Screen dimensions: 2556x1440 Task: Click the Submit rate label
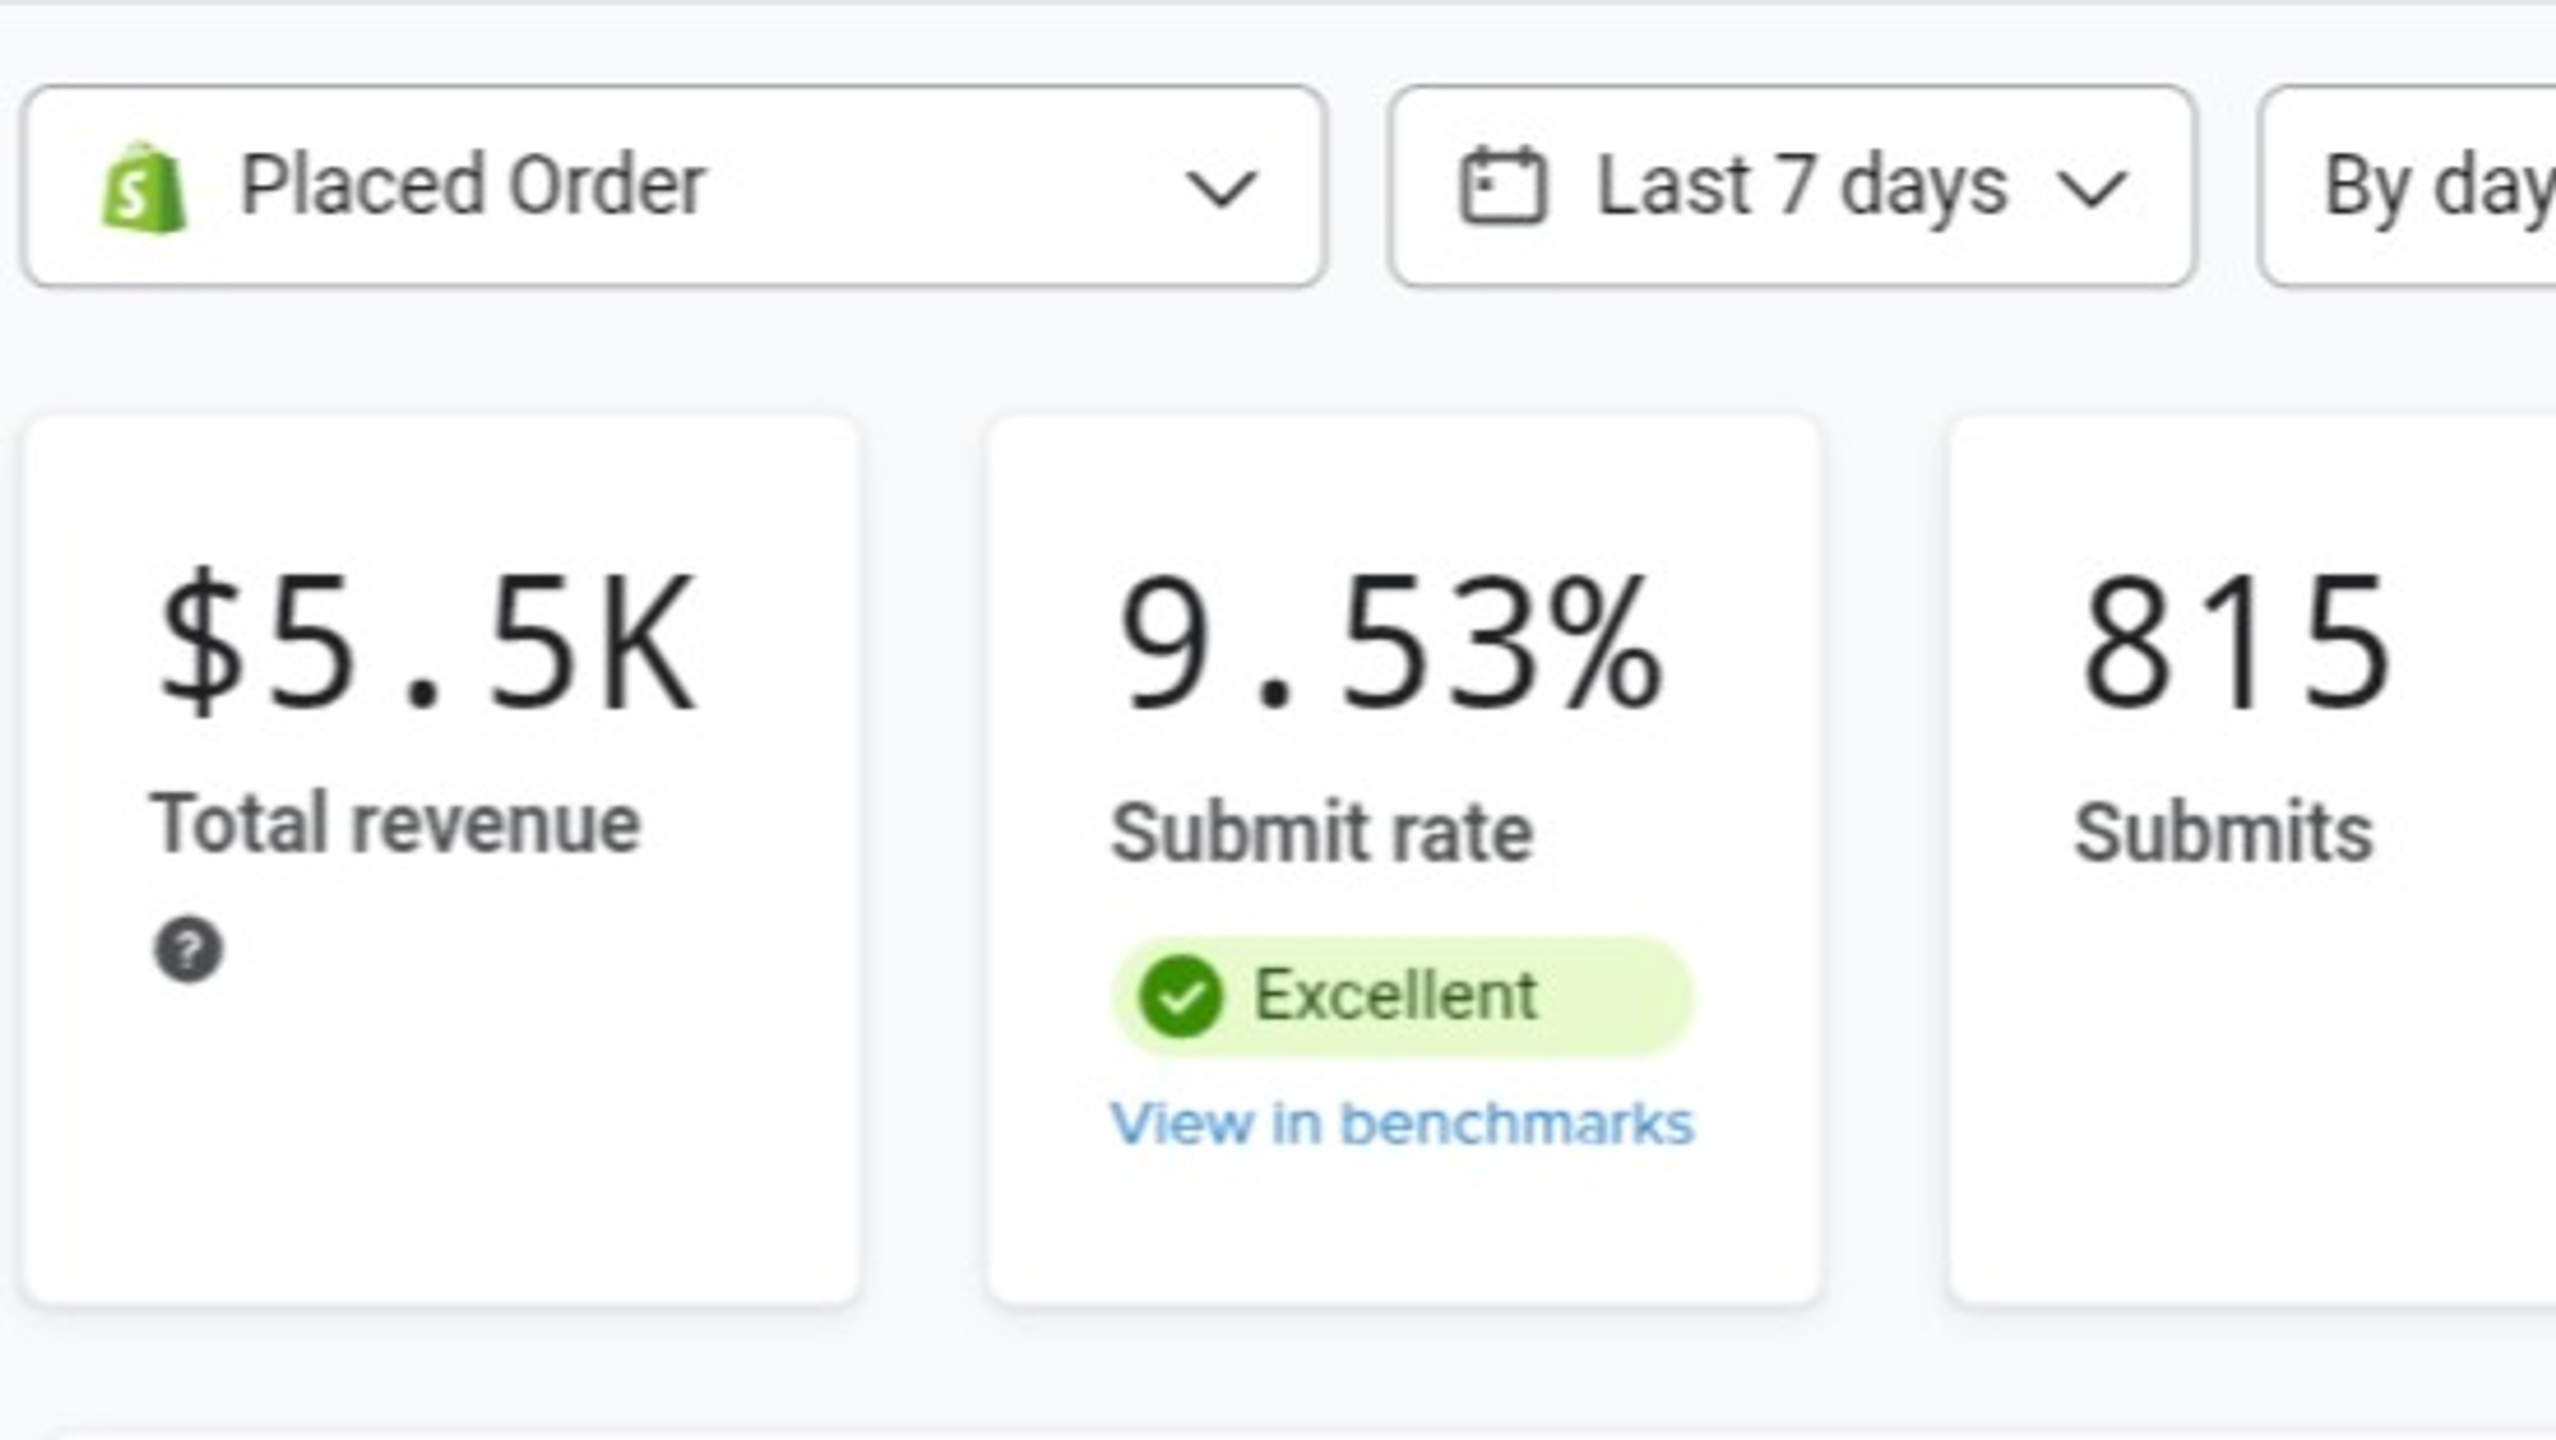pos(1322,832)
